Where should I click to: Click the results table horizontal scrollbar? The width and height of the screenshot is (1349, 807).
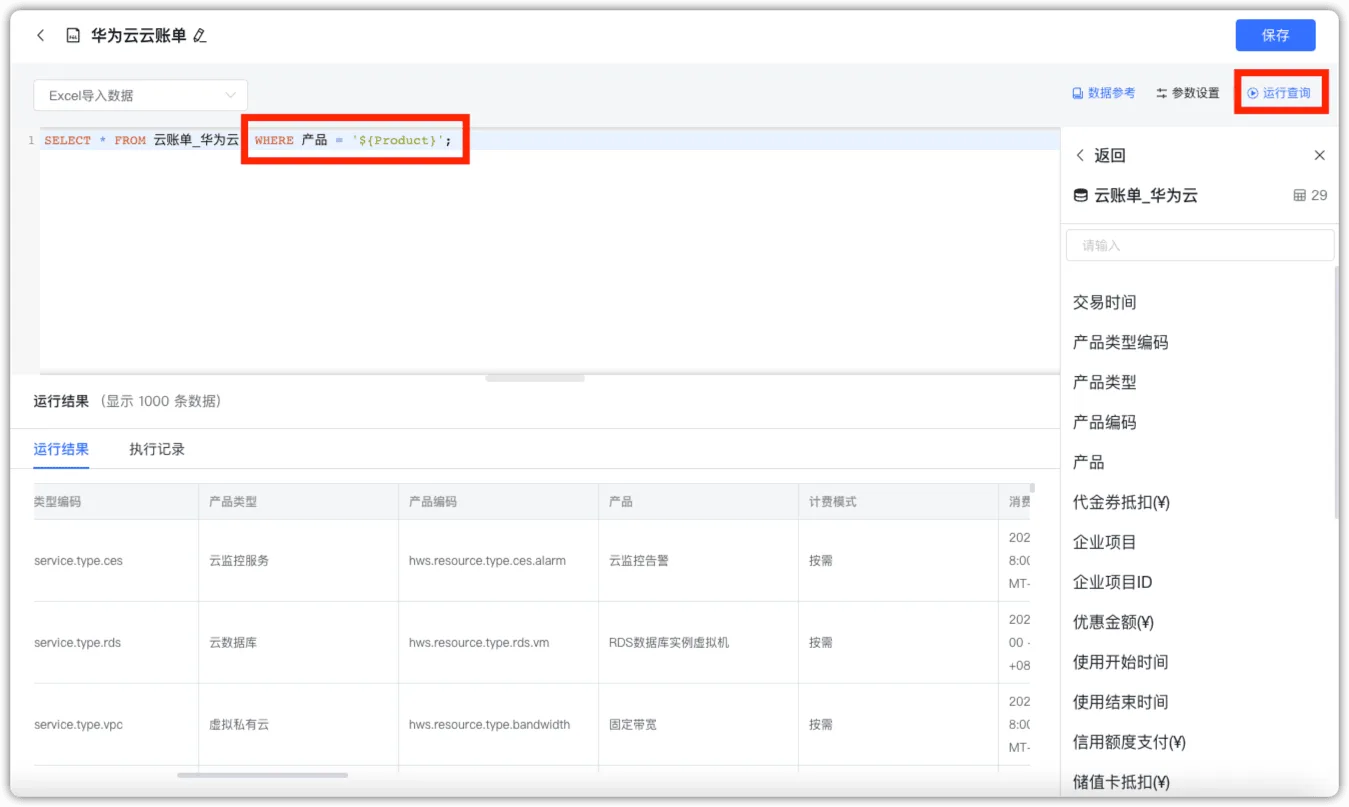(262, 775)
